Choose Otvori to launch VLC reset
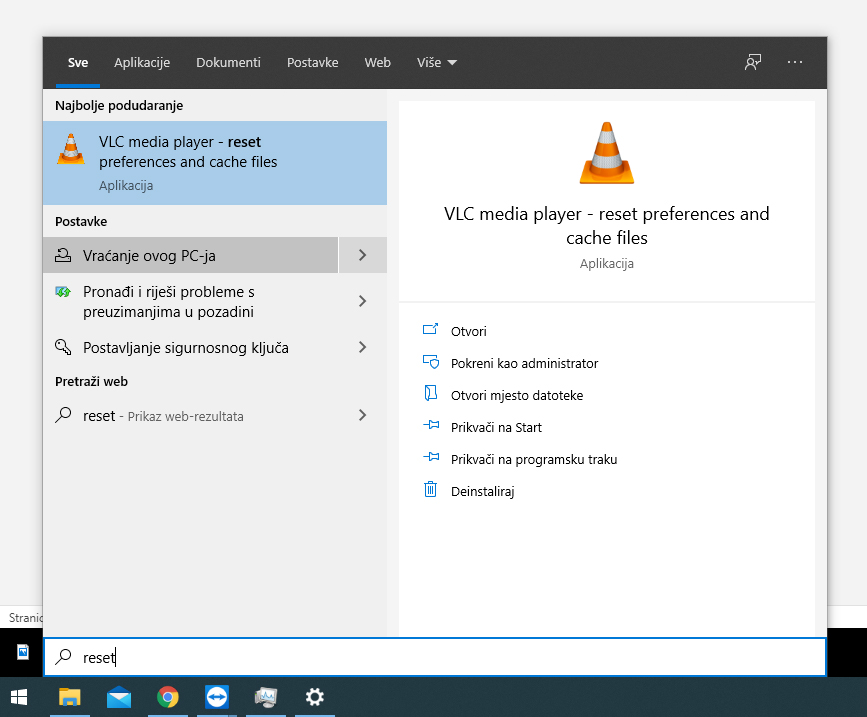 [x=469, y=331]
